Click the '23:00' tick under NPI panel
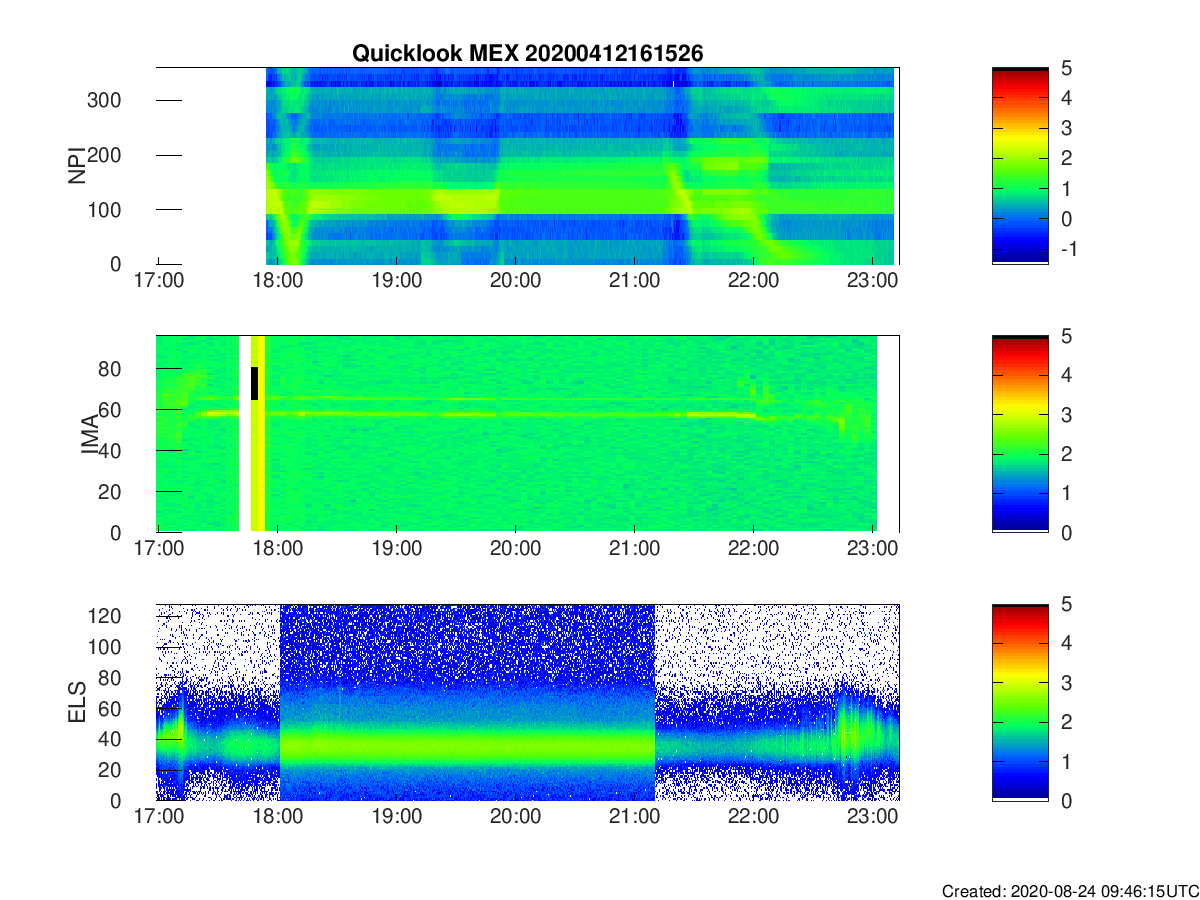The height and width of the screenshot is (900, 1200). 872,281
